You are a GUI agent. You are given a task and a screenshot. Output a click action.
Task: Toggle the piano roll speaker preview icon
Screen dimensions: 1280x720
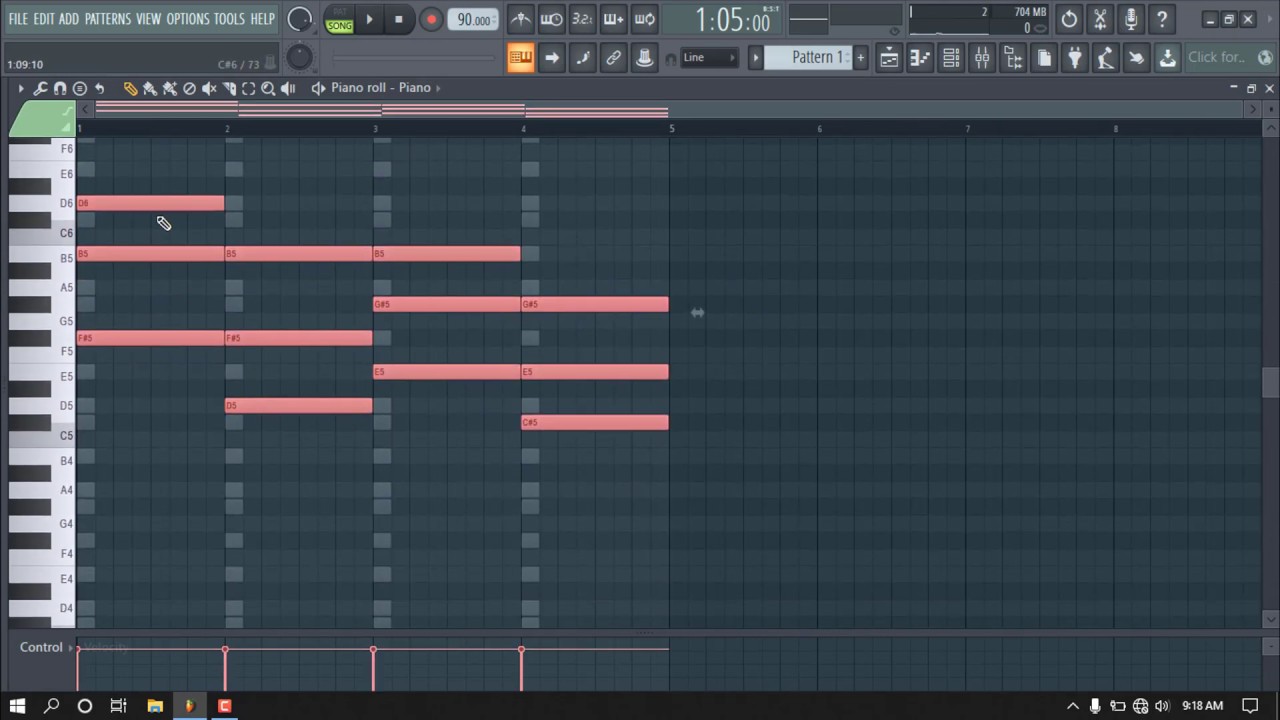pyautogui.click(x=318, y=88)
